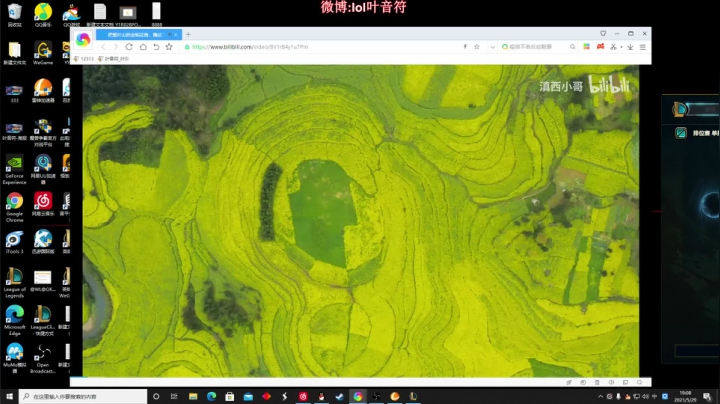The height and width of the screenshot is (404, 720).
Task: Select the iTools 3 desktop shortcut
Action: pyautogui.click(x=15, y=242)
